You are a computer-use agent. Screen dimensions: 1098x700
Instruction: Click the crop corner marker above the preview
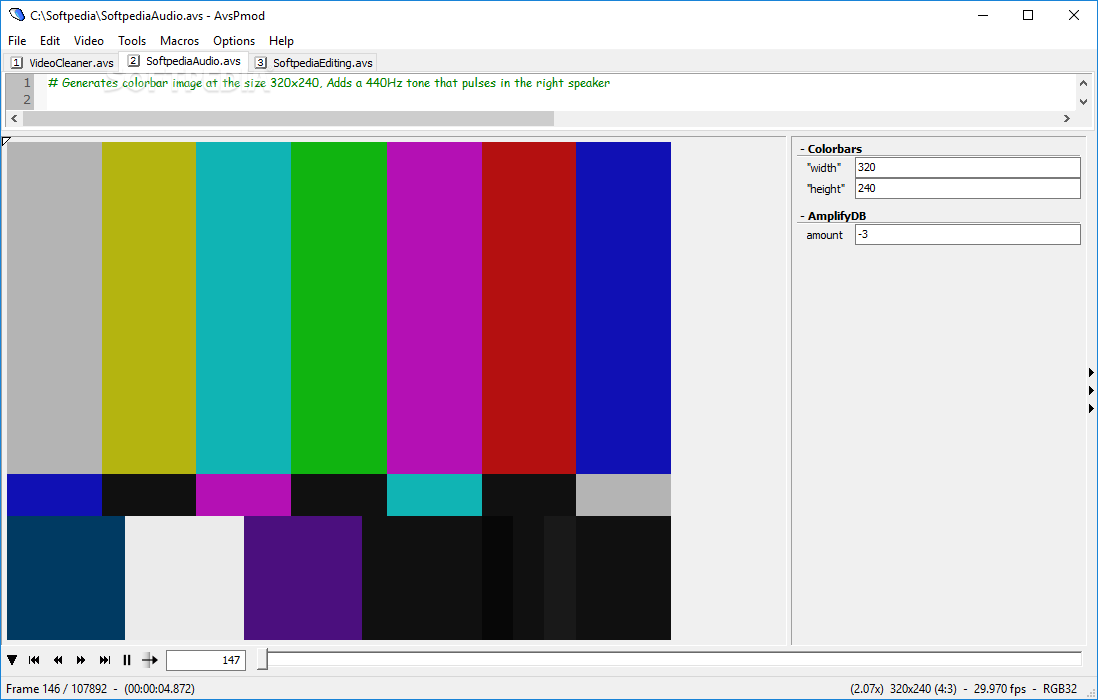coord(6,141)
